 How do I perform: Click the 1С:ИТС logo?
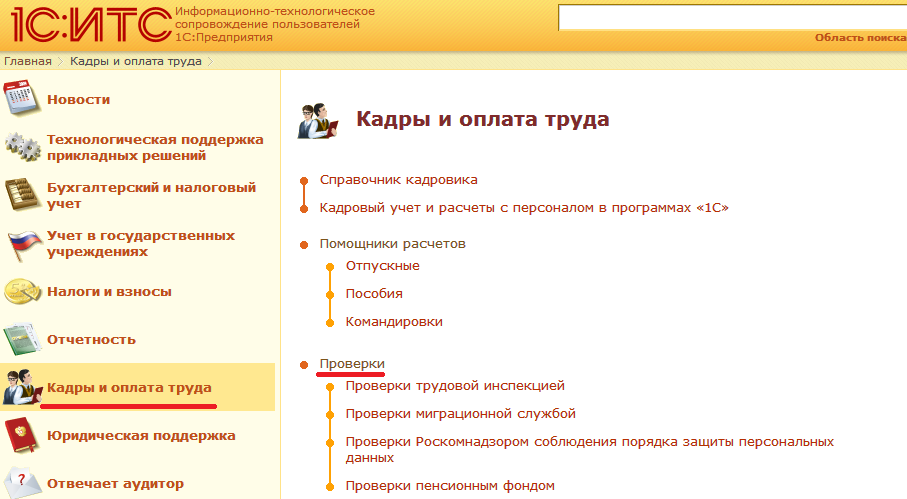click(91, 25)
